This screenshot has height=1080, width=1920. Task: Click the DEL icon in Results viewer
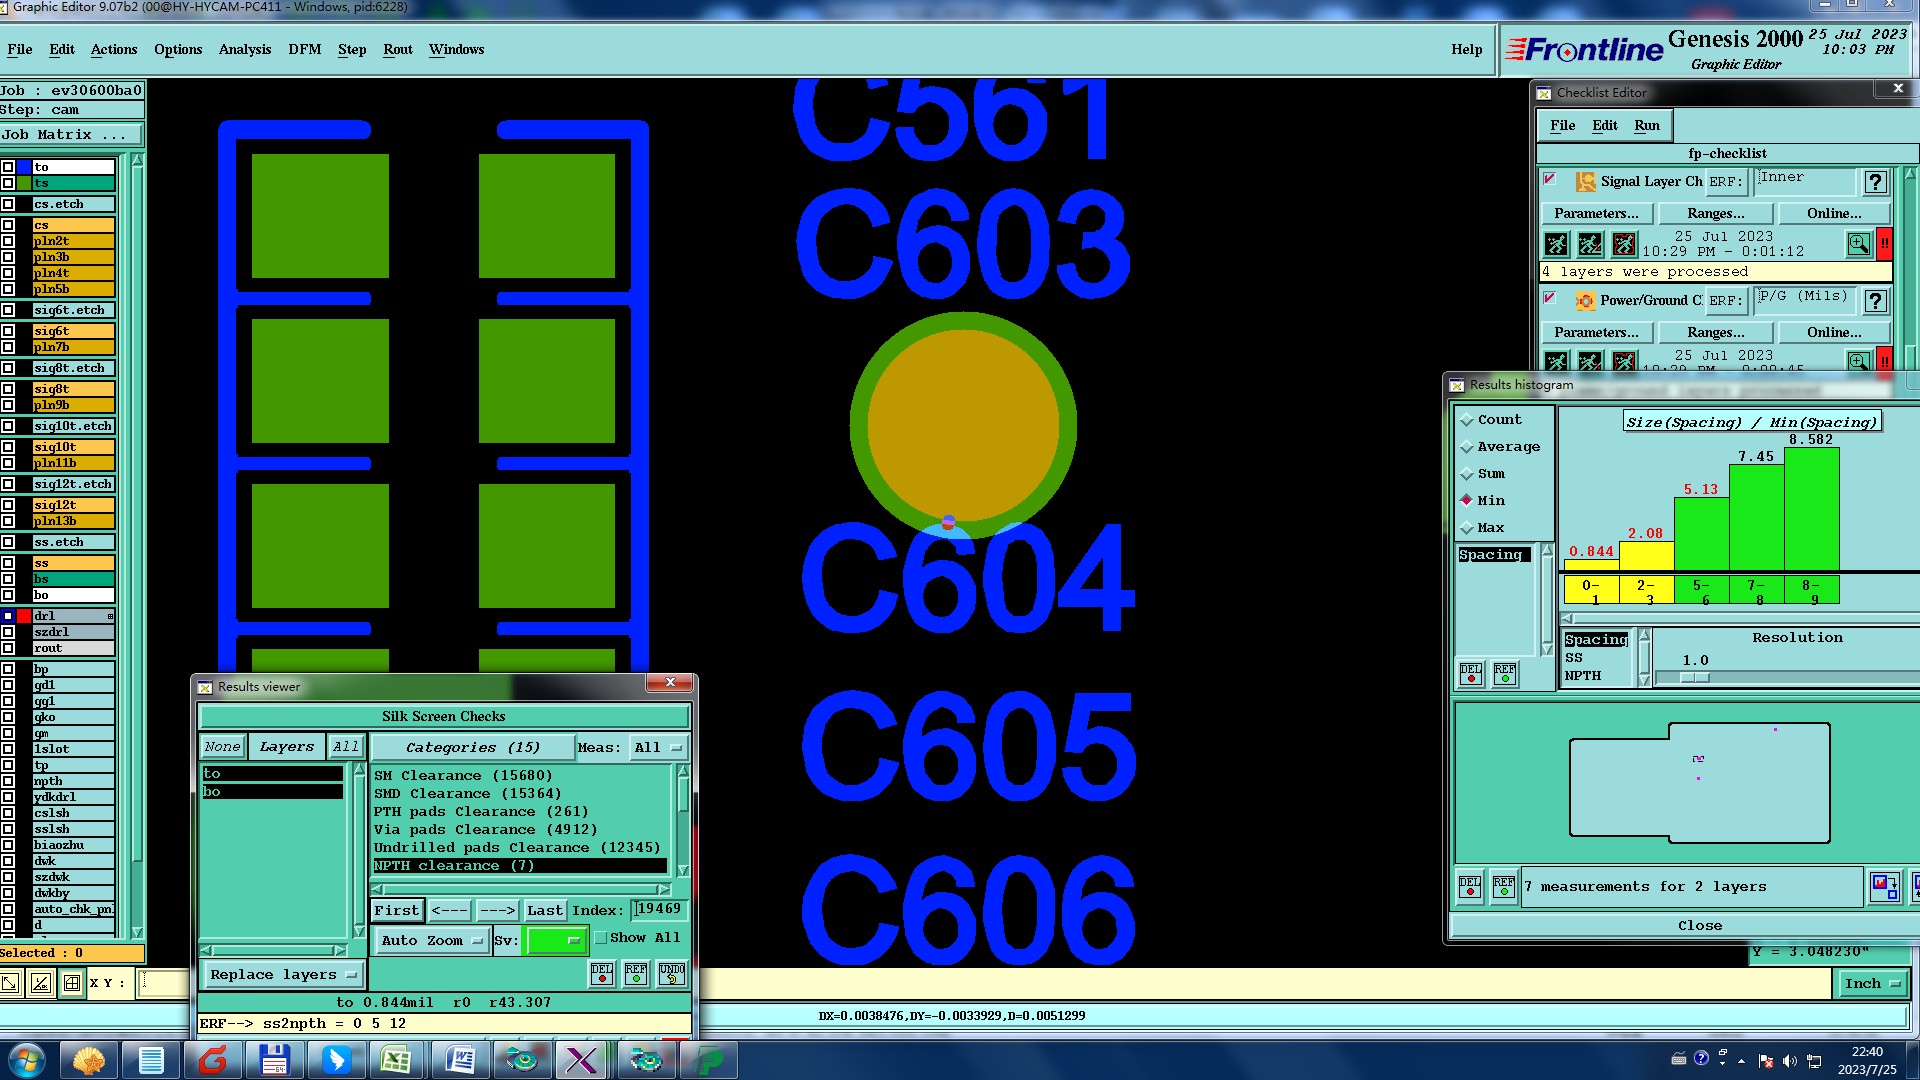click(x=602, y=974)
